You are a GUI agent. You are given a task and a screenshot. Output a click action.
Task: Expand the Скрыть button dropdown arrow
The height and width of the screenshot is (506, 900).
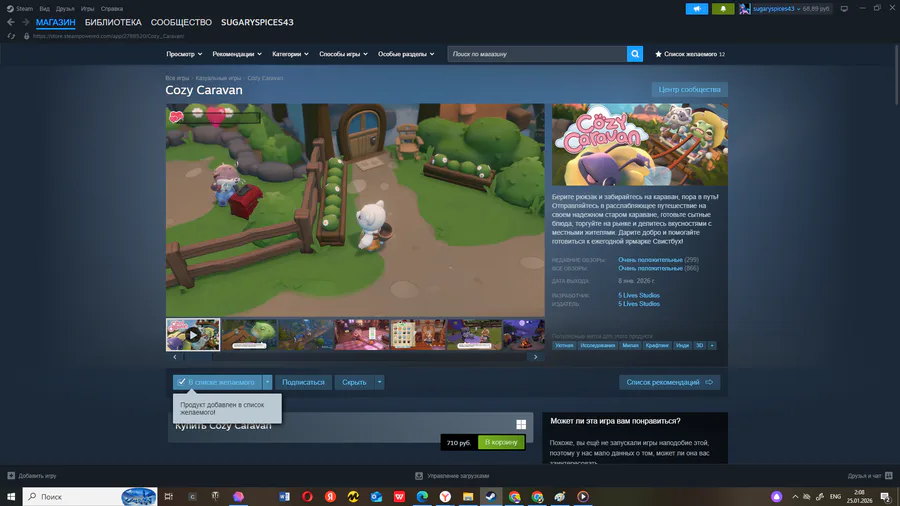(379, 382)
